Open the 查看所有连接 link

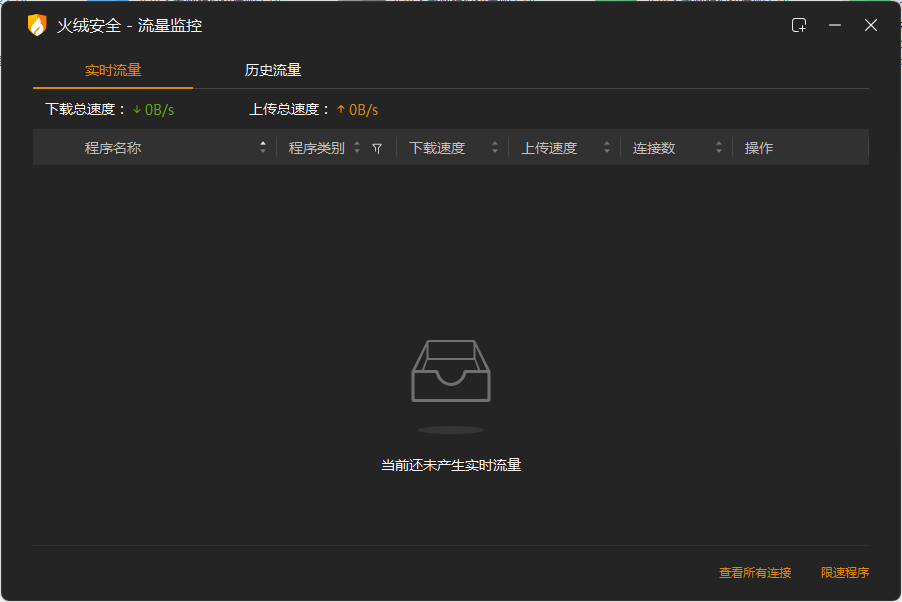click(x=755, y=573)
